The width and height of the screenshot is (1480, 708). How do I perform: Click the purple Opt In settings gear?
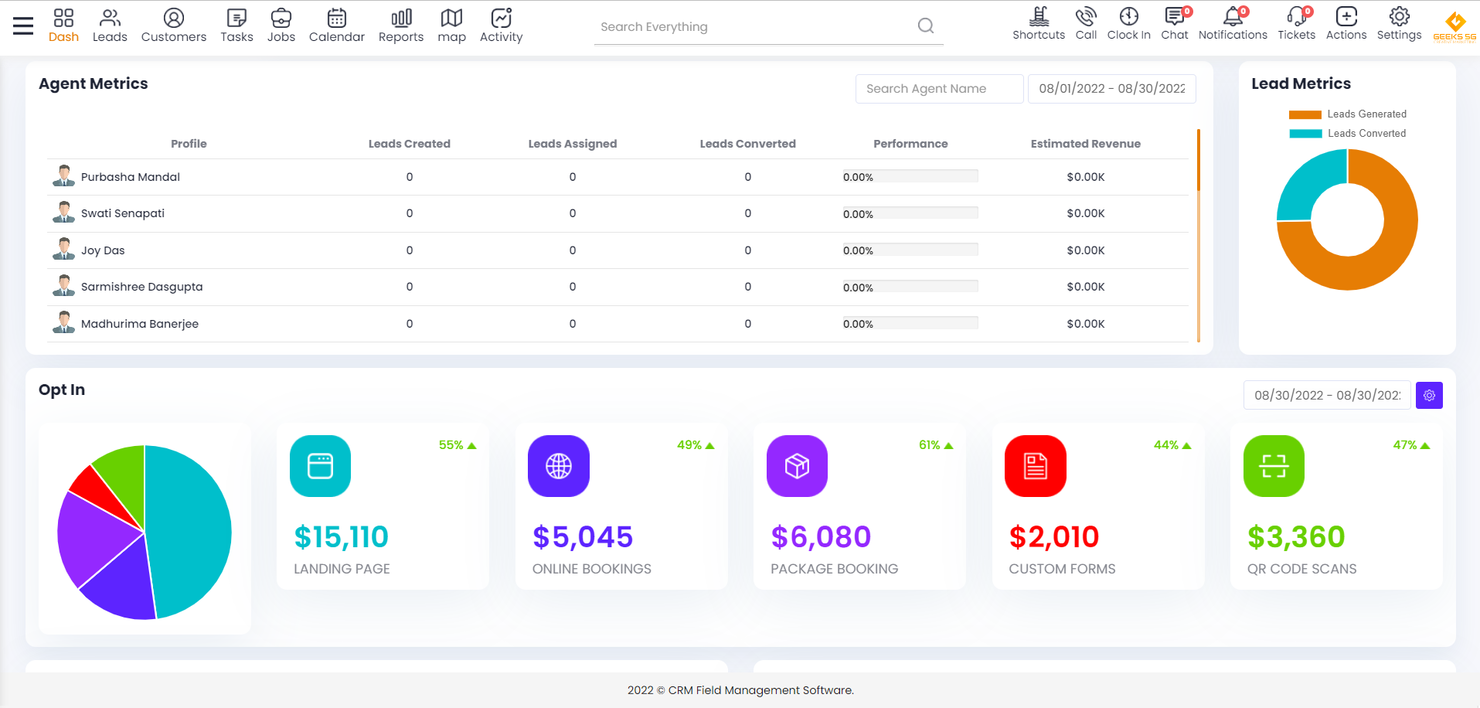[1429, 395]
